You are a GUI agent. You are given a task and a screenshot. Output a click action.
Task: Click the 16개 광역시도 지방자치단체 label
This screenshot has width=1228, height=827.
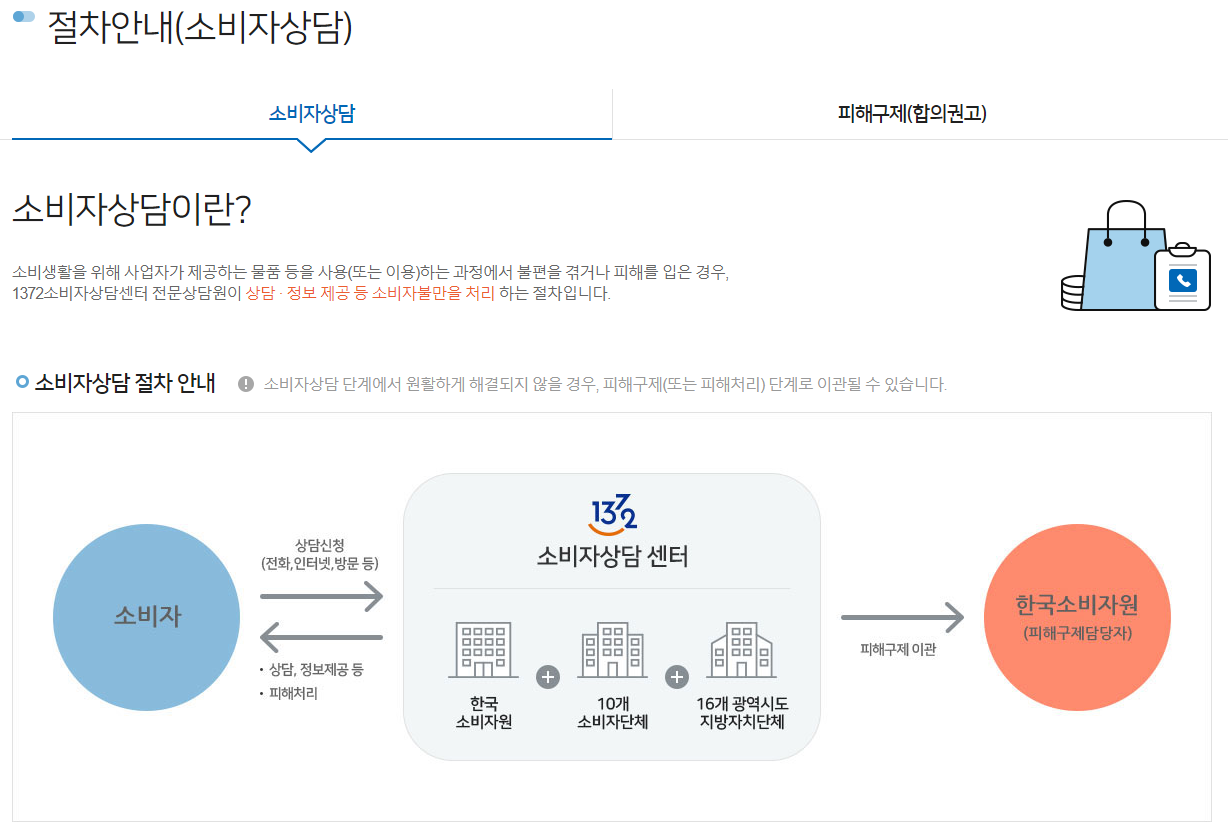tap(743, 713)
